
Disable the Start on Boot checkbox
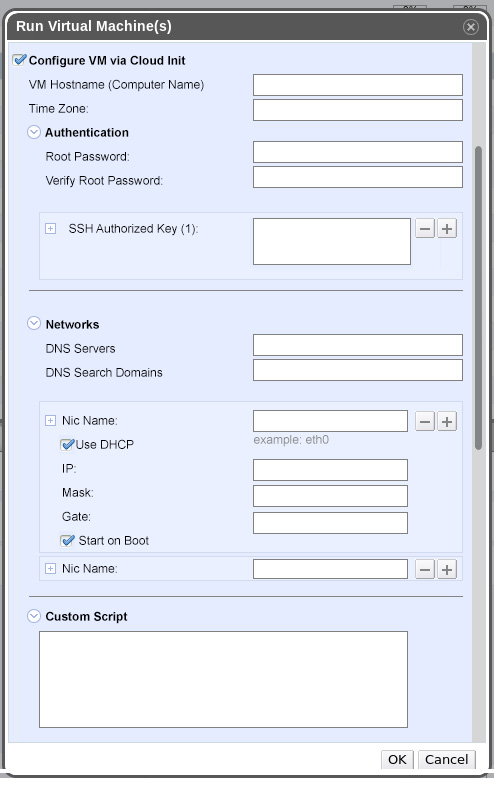(67, 541)
